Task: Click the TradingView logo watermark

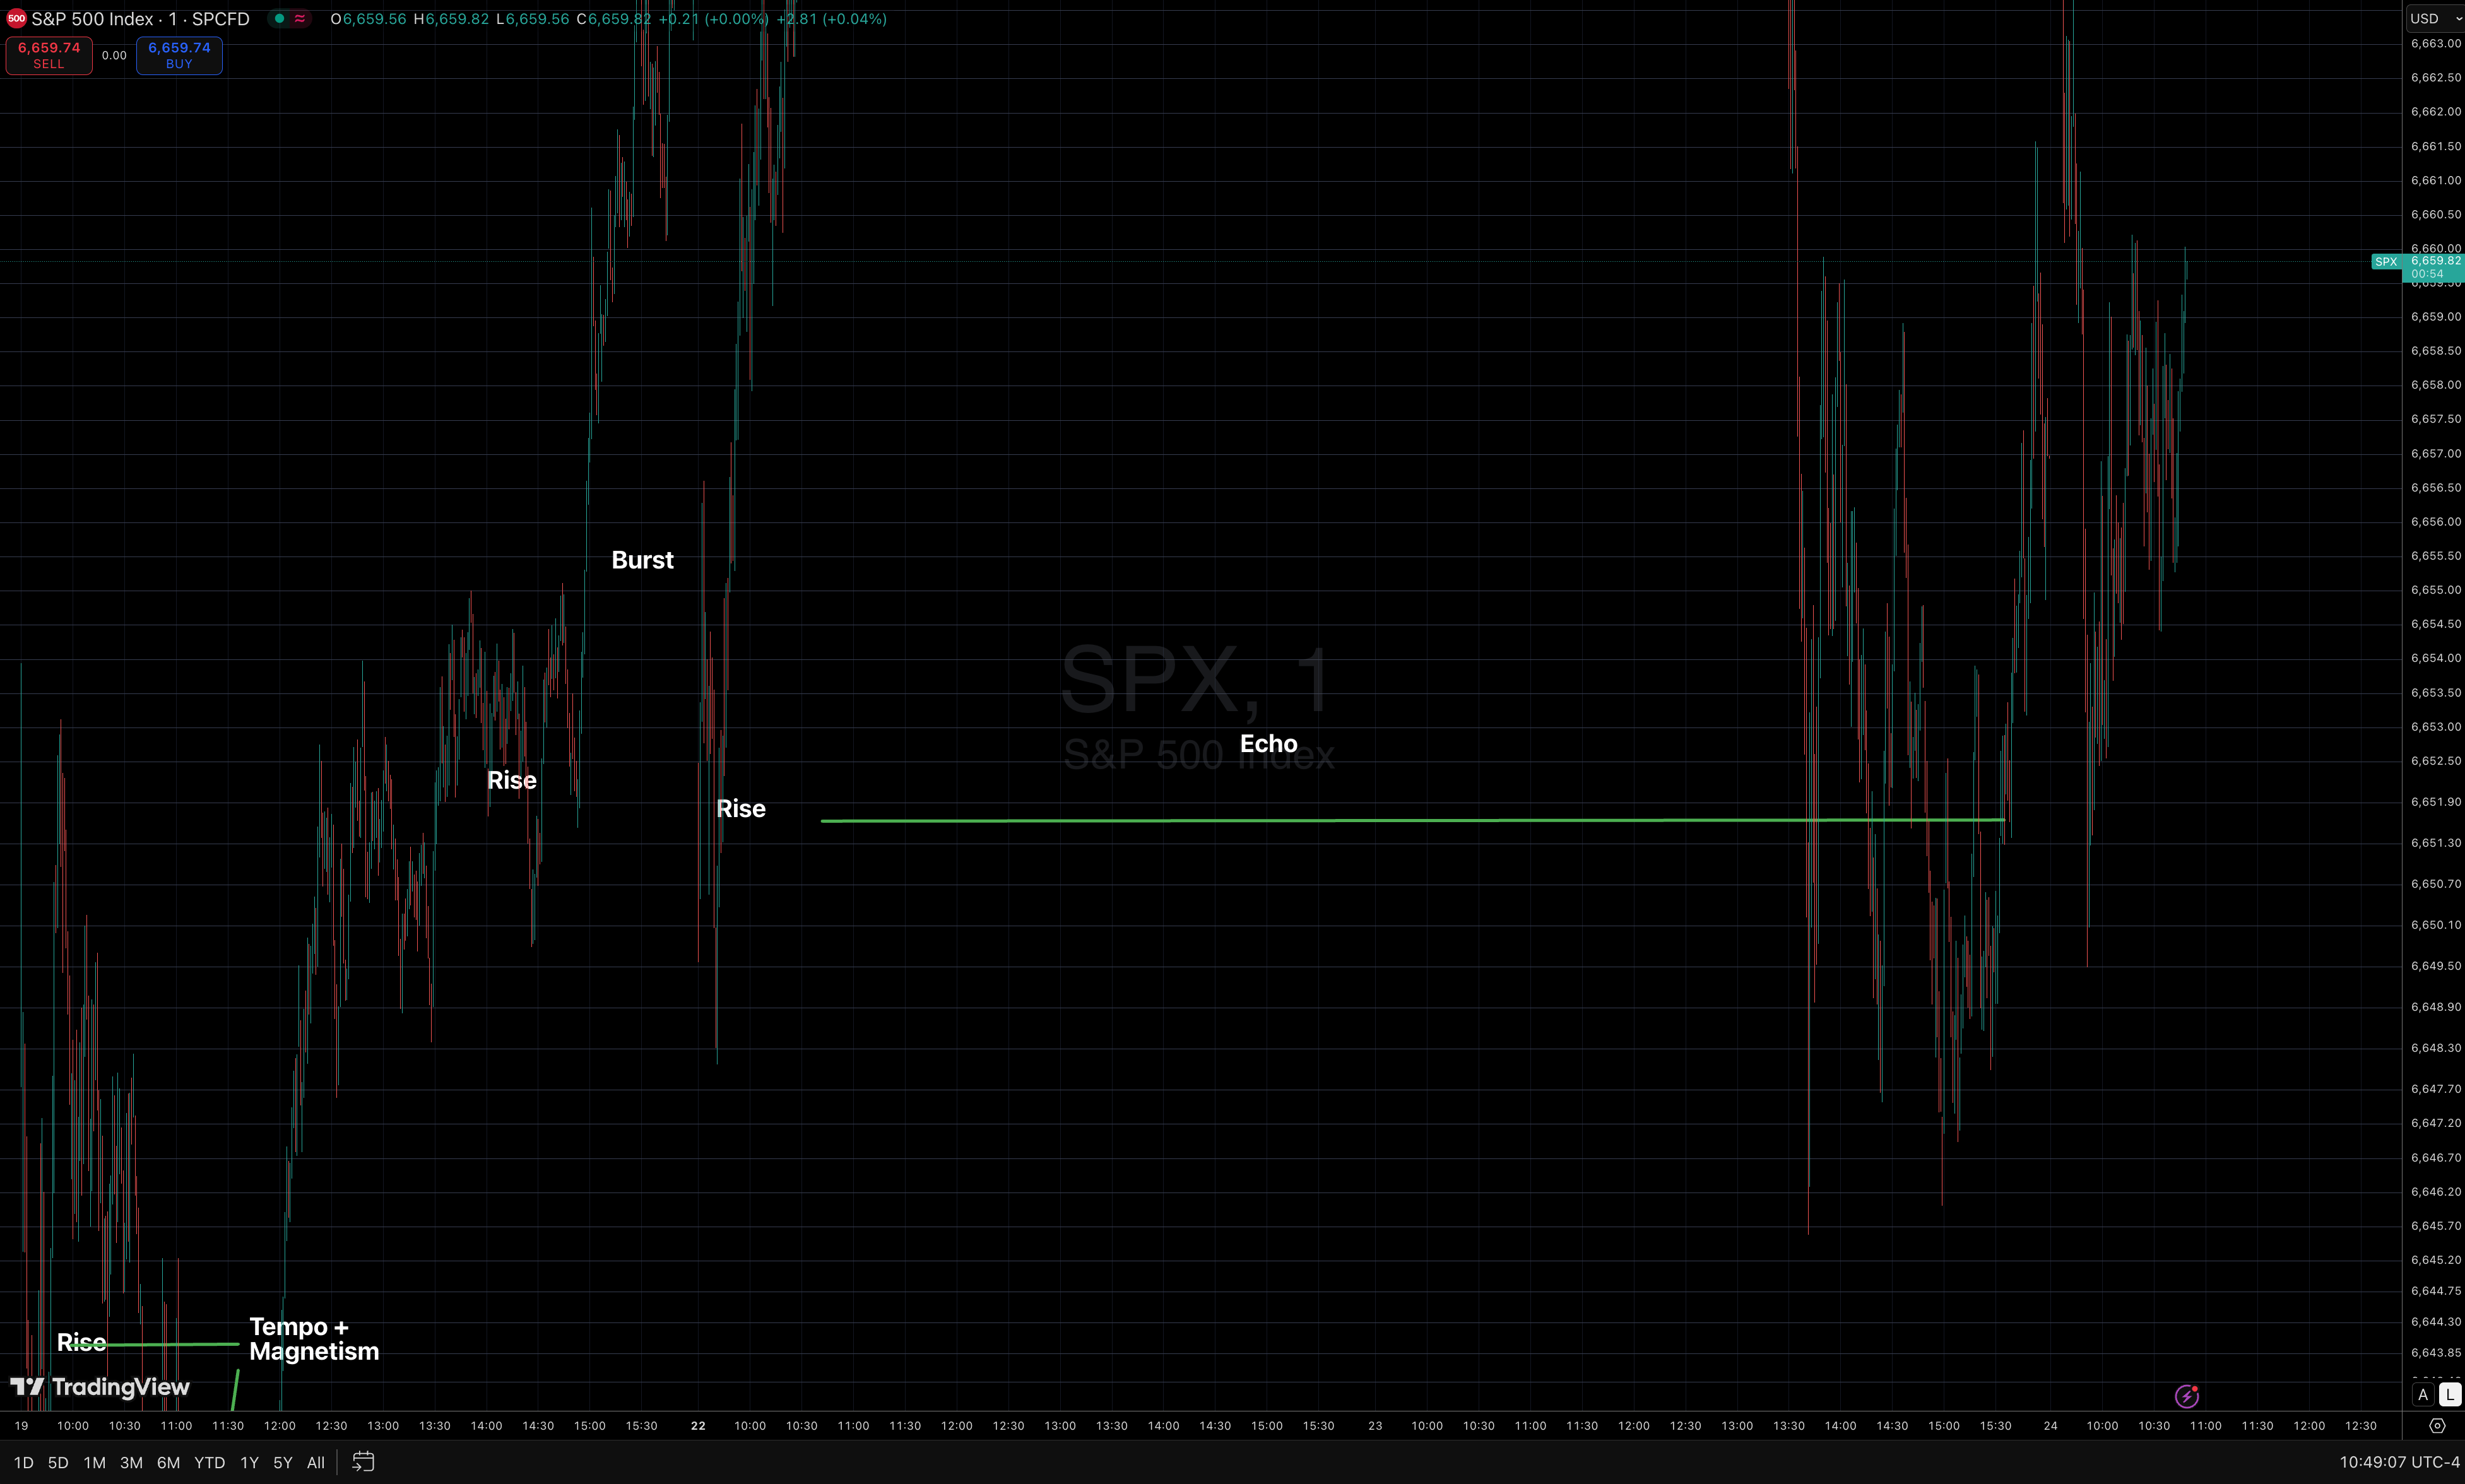Action: [x=100, y=1387]
